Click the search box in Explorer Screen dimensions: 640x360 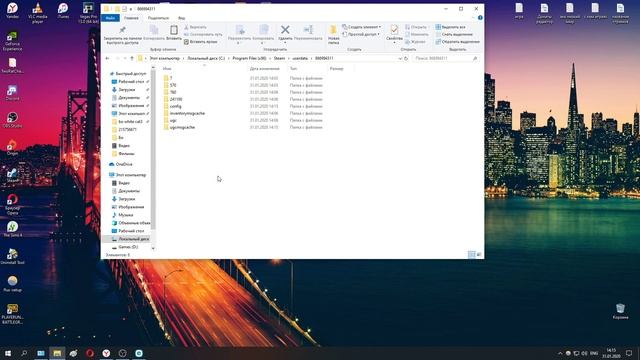[445, 58]
